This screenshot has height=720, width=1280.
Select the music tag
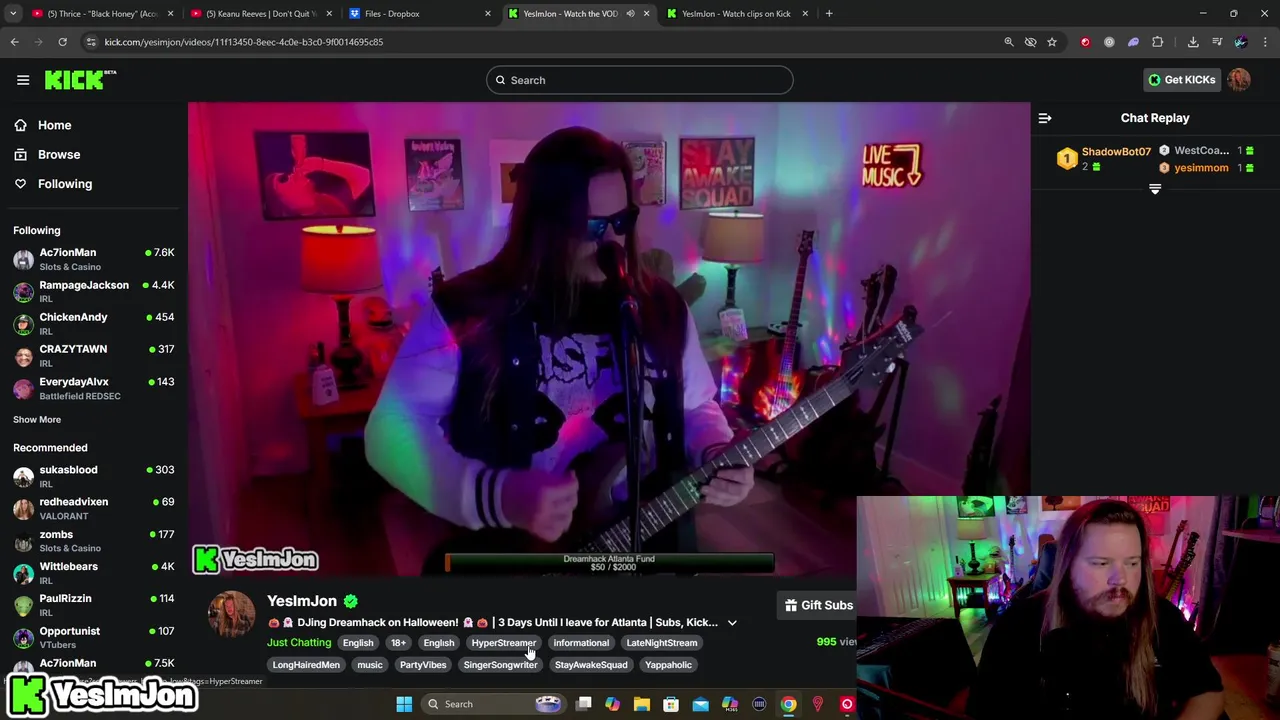(370, 665)
